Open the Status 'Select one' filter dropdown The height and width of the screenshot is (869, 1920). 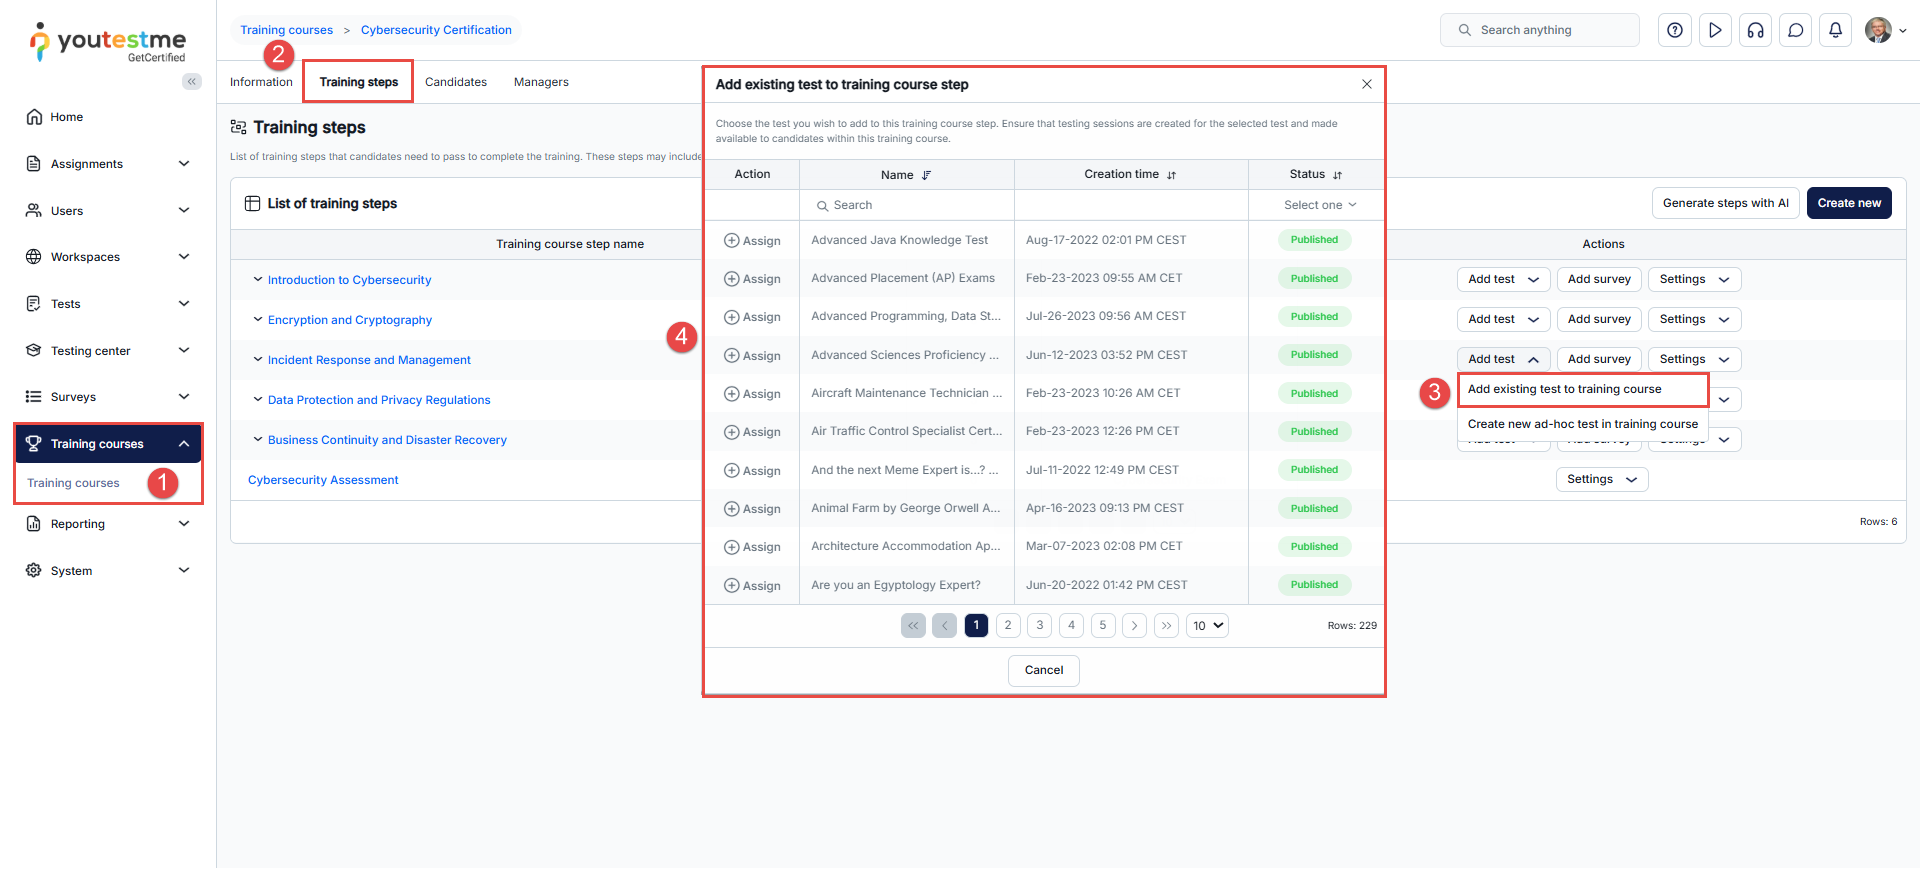pyautogui.click(x=1319, y=205)
